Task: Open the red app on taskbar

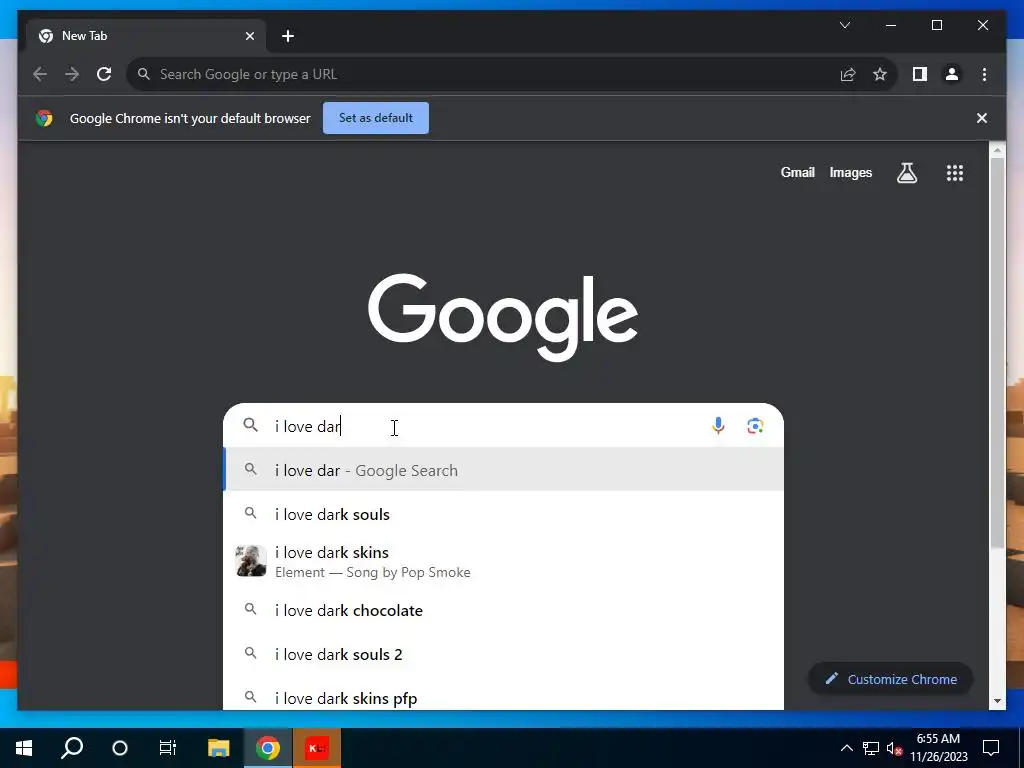Action: pos(317,748)
